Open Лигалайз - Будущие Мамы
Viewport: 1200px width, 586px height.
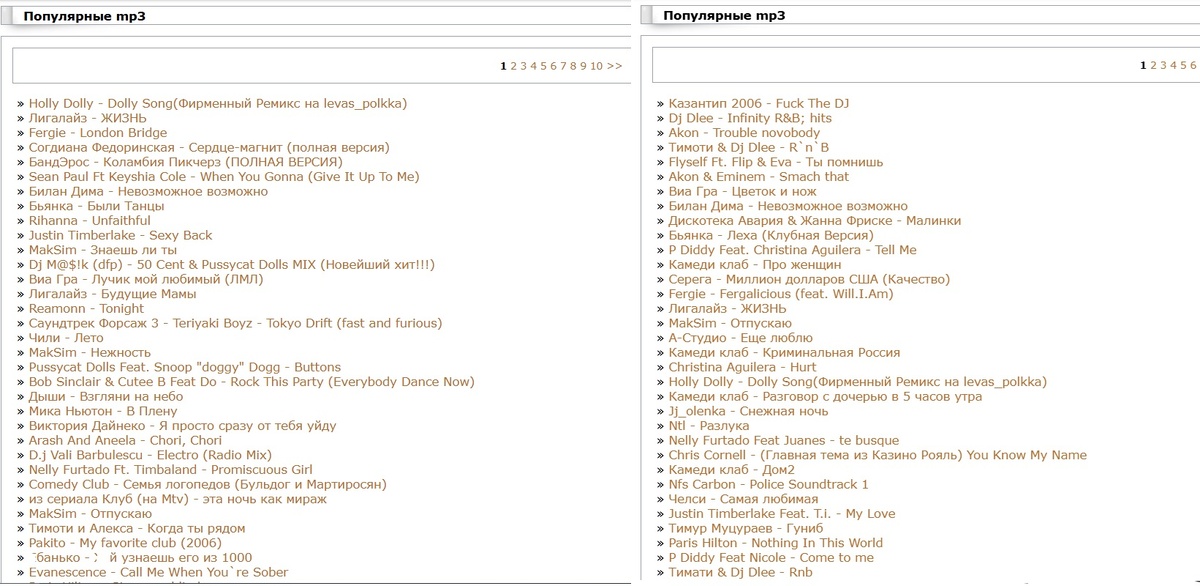click(113, 294)
